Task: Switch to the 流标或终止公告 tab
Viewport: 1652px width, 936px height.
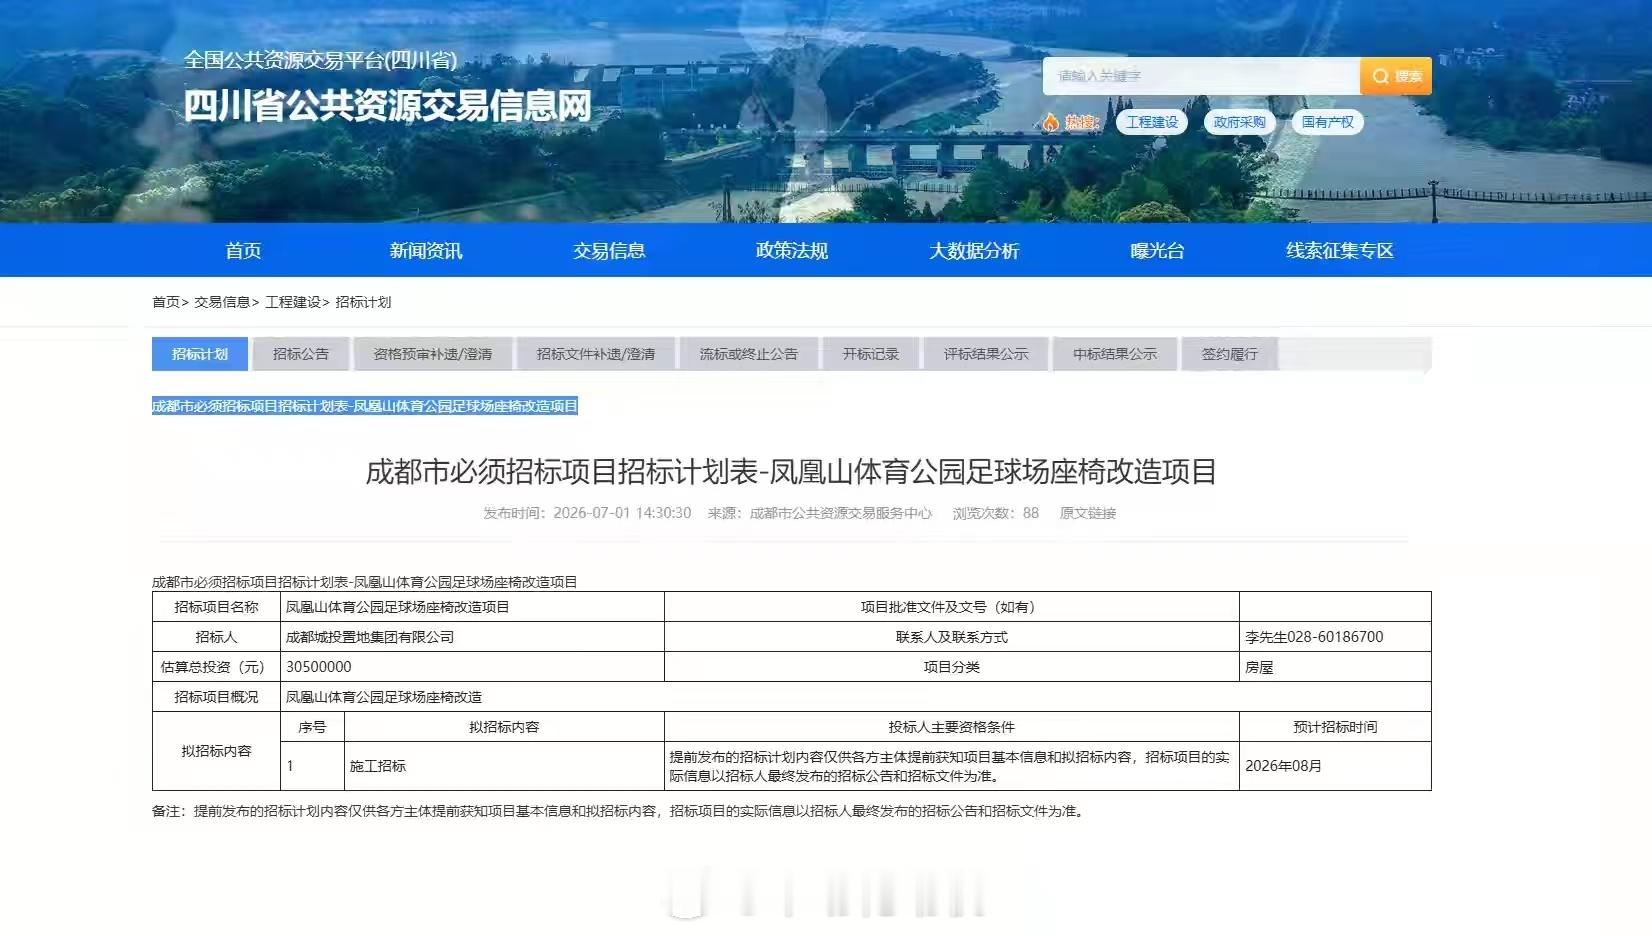Action: pyautogui.click(x=749, y=354)
